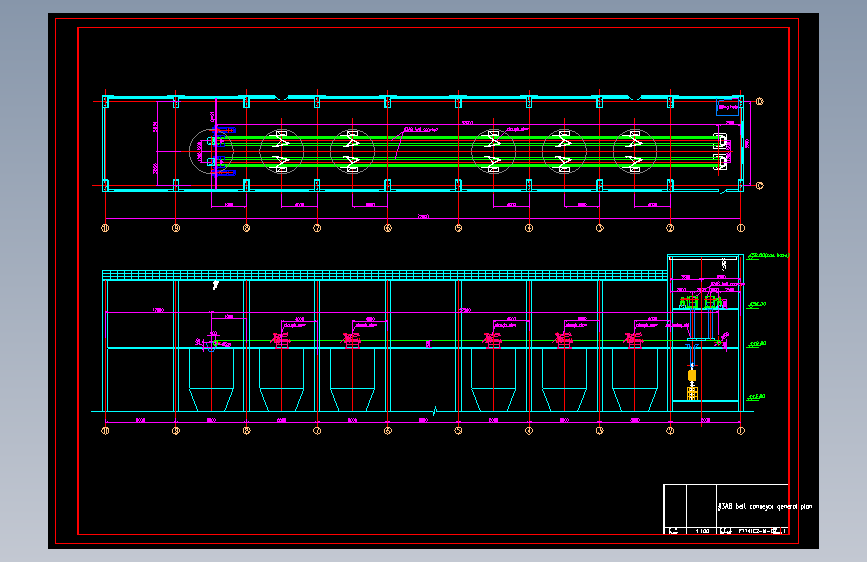
Task: Click the lowest green elevation level marker
Action: pos(756,397)
